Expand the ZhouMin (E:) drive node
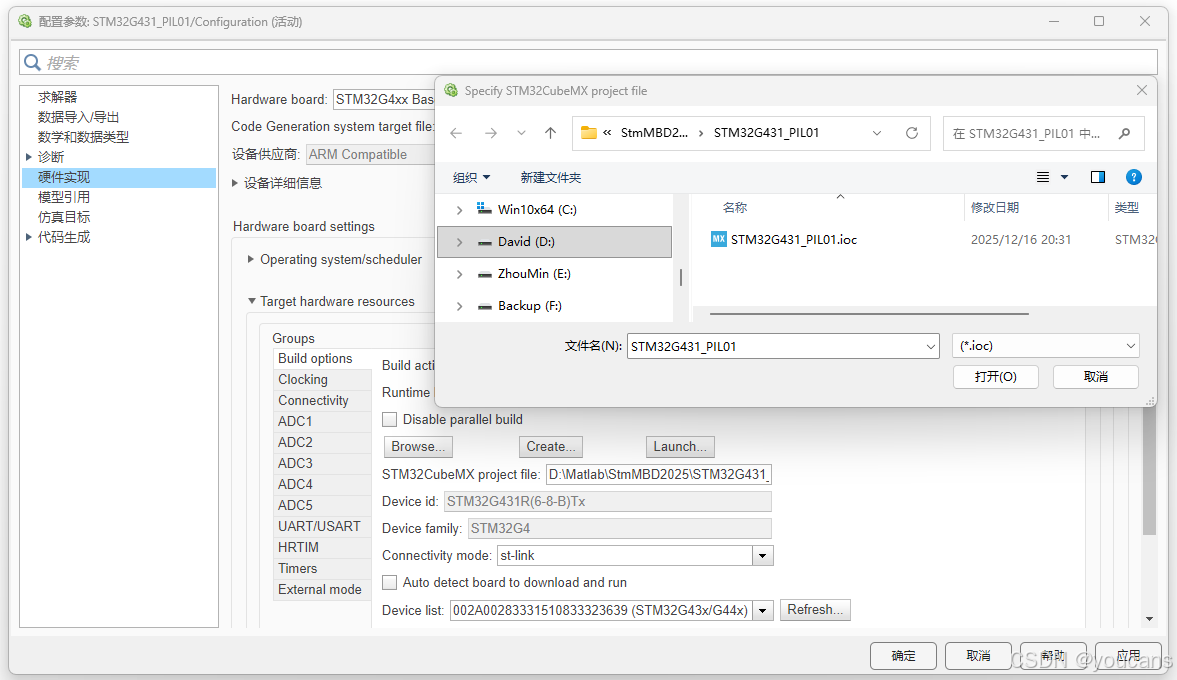Viewport: 1177px width, 680px height. [459, 275]
